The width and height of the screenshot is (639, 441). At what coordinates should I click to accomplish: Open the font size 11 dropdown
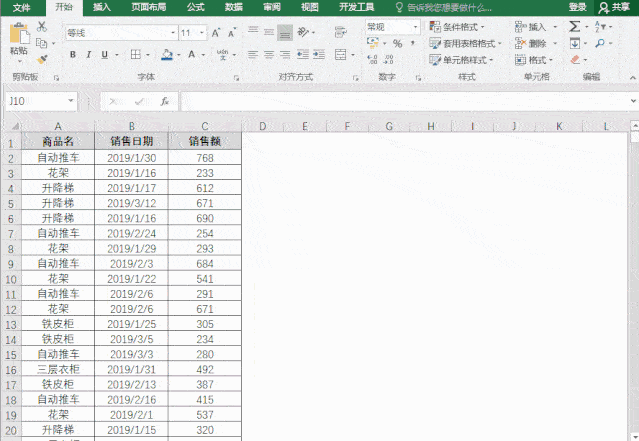[x=202, y=33]
